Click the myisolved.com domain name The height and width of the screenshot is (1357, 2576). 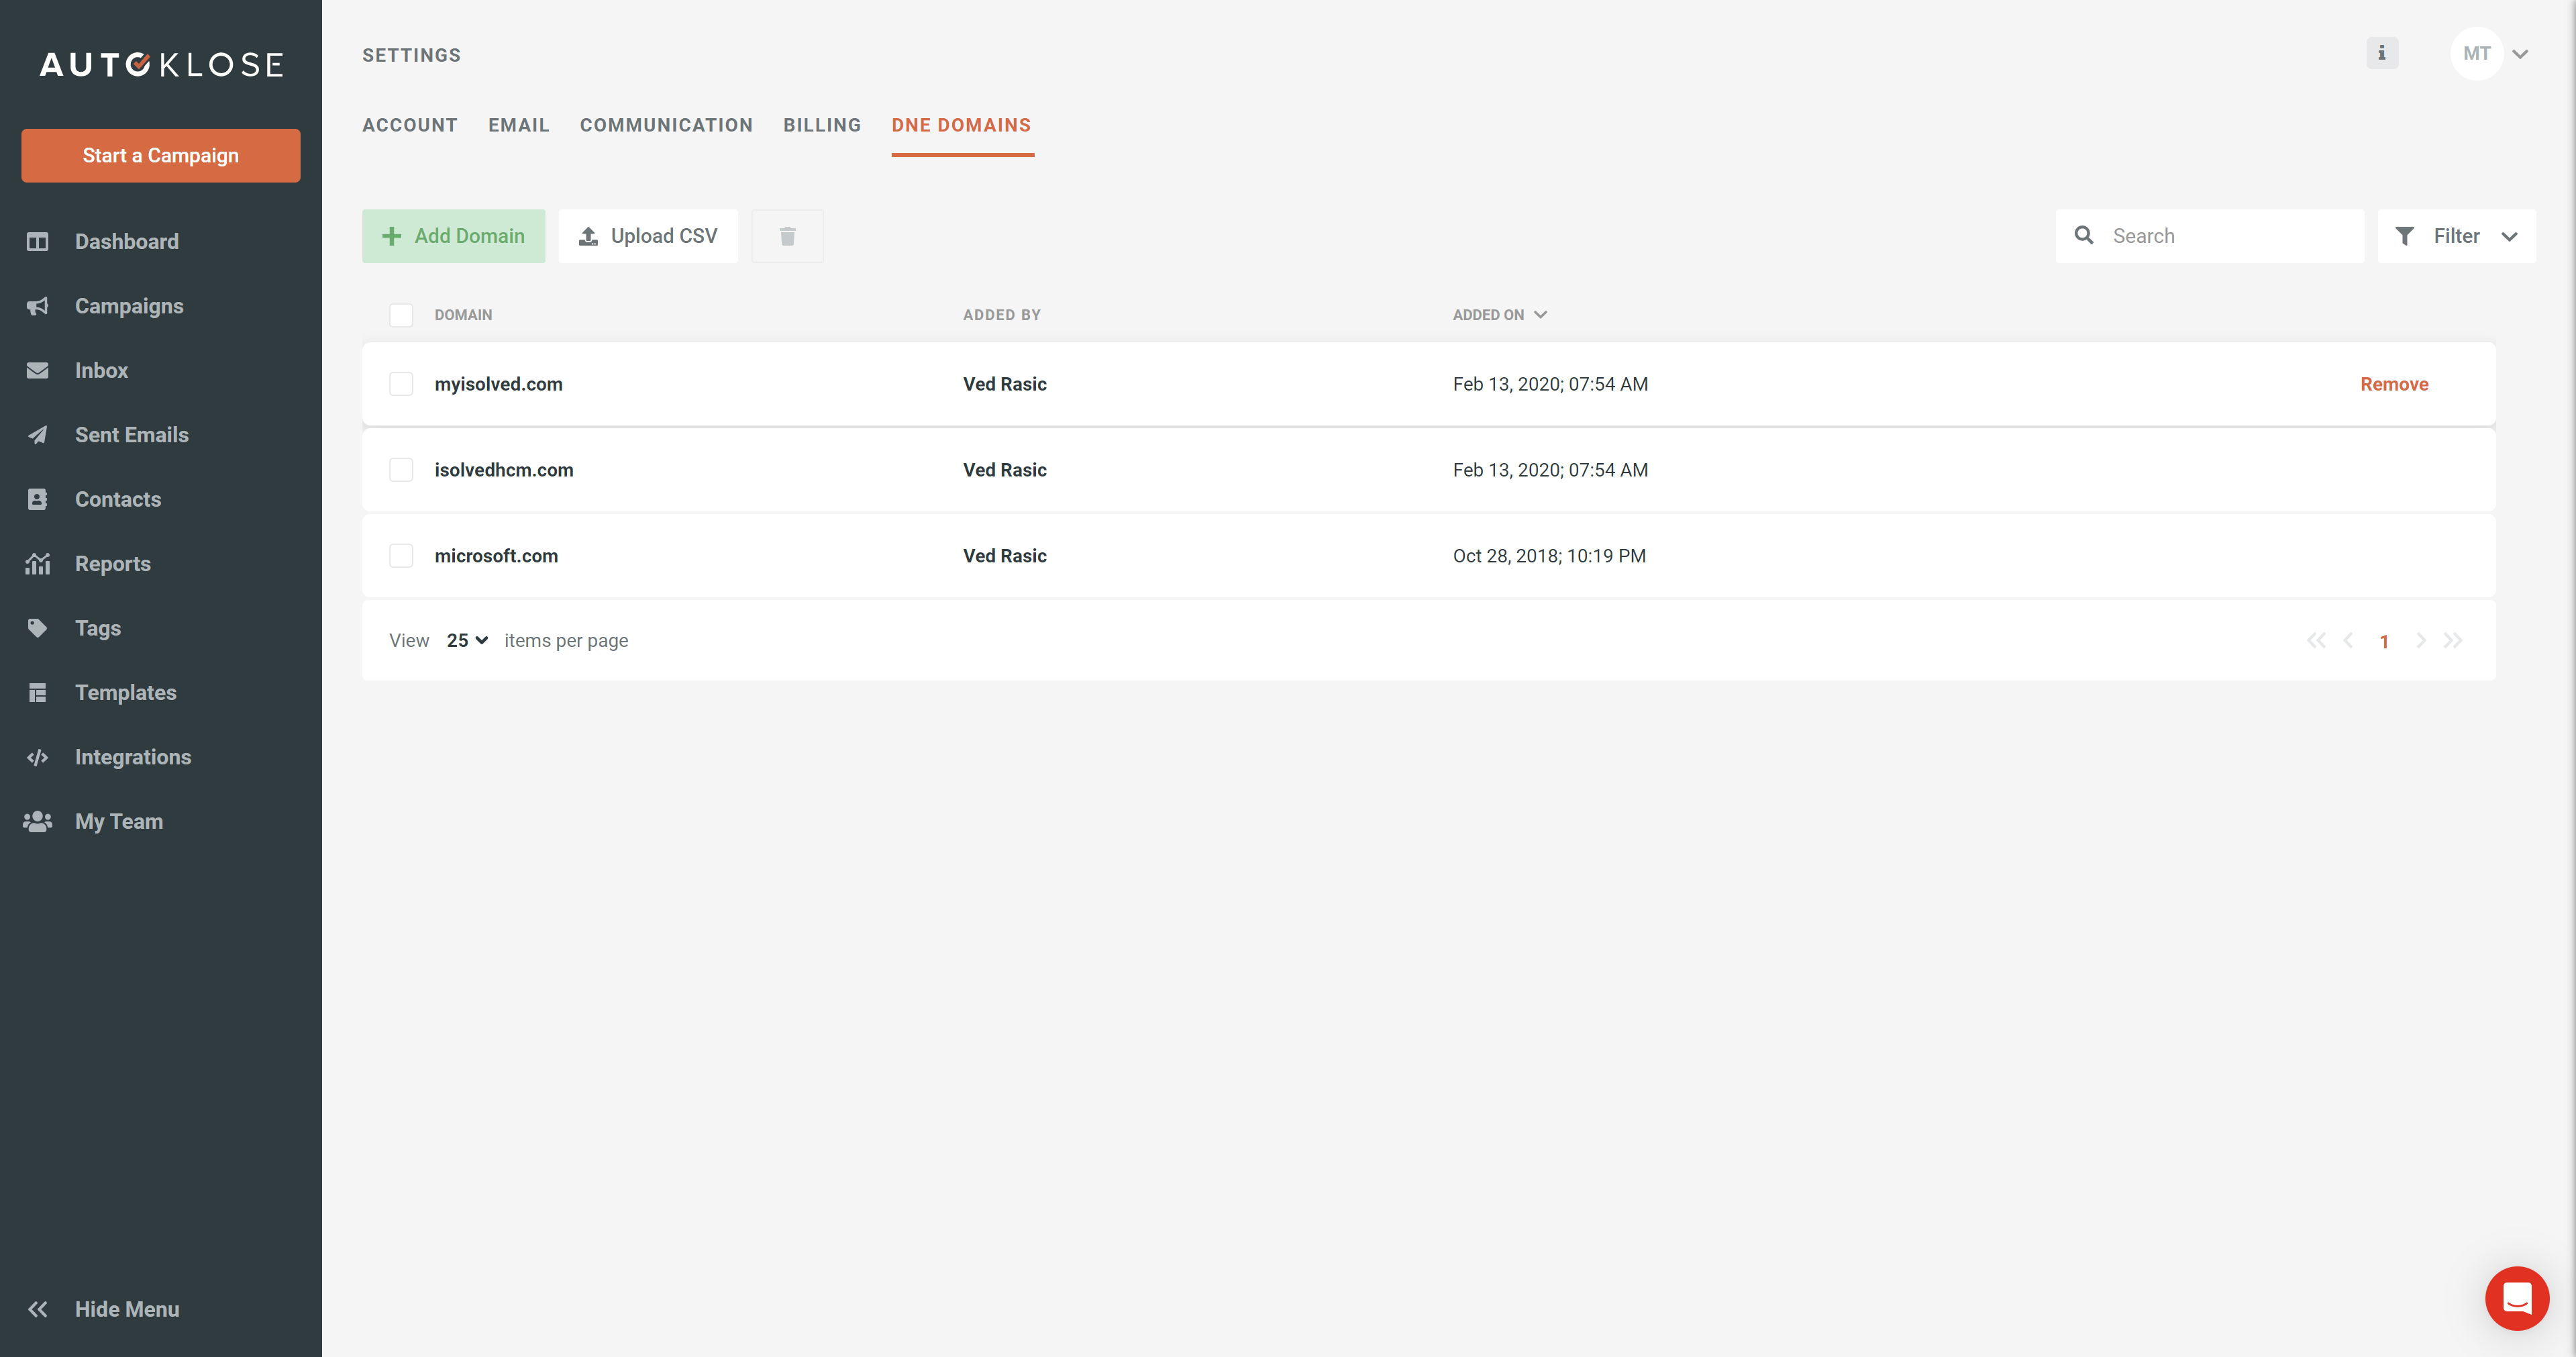[498, 384]
